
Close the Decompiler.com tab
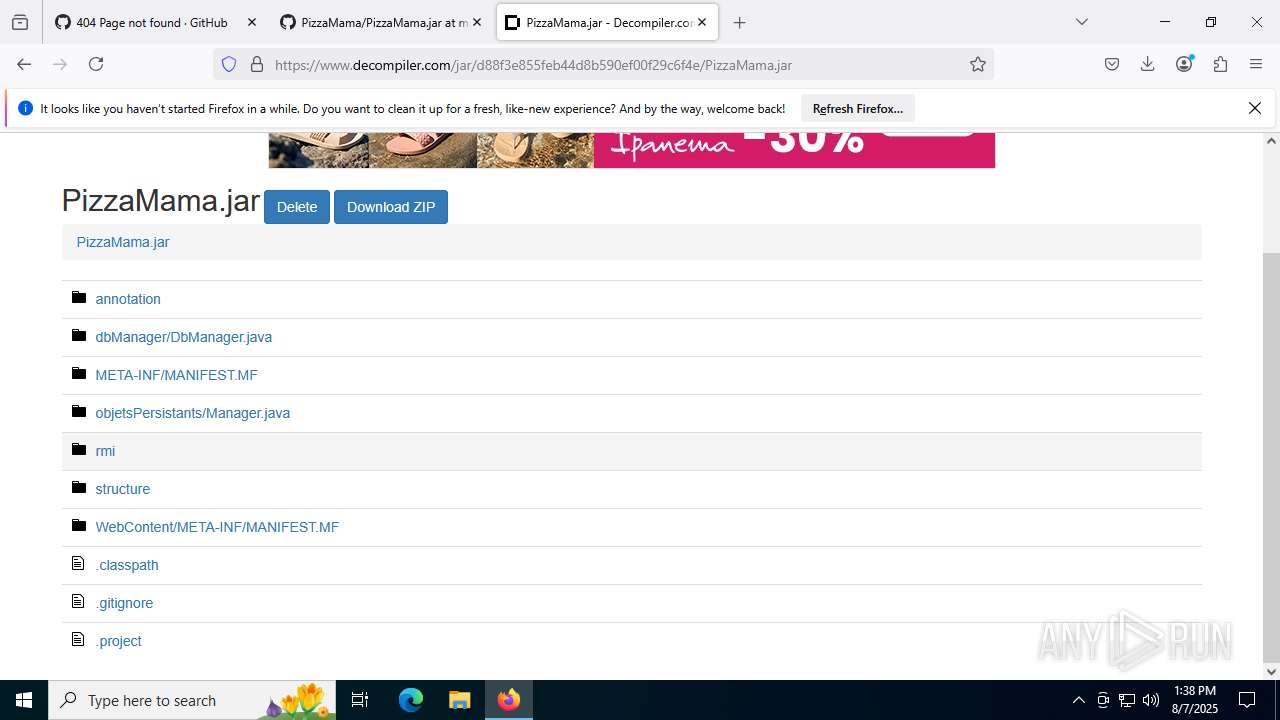702,22
